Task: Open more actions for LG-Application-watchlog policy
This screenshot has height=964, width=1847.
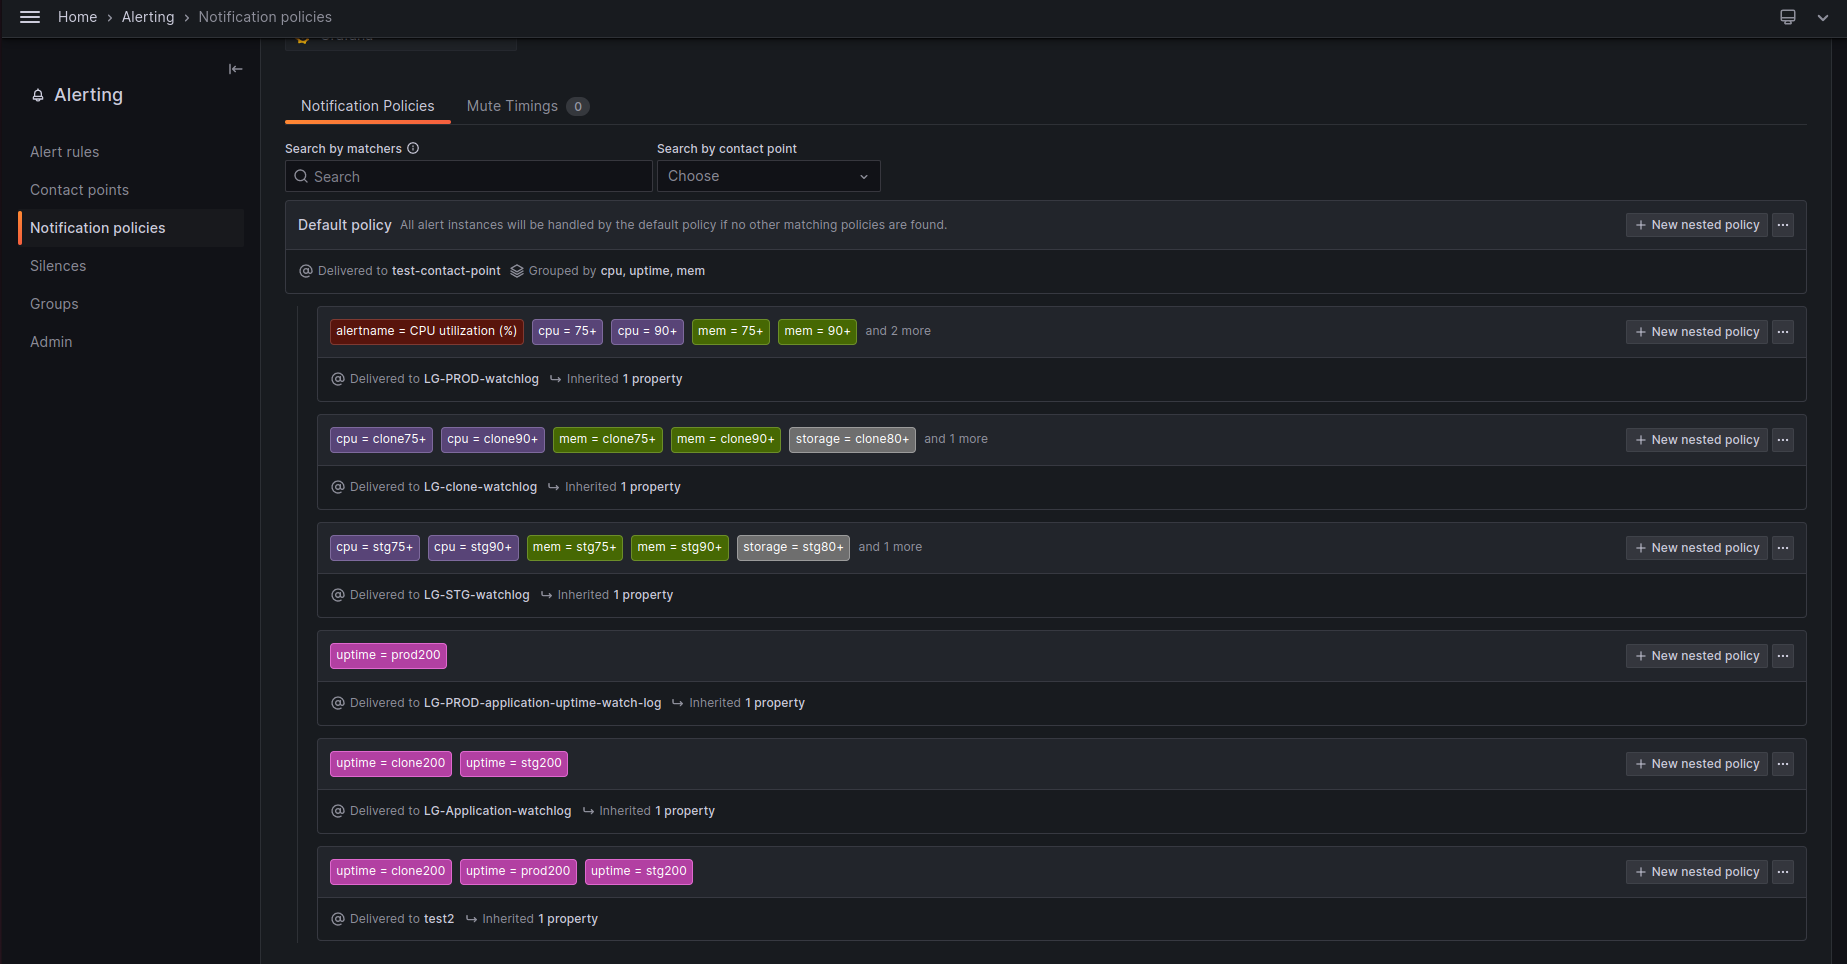Action: click(x=1783, y=764)
